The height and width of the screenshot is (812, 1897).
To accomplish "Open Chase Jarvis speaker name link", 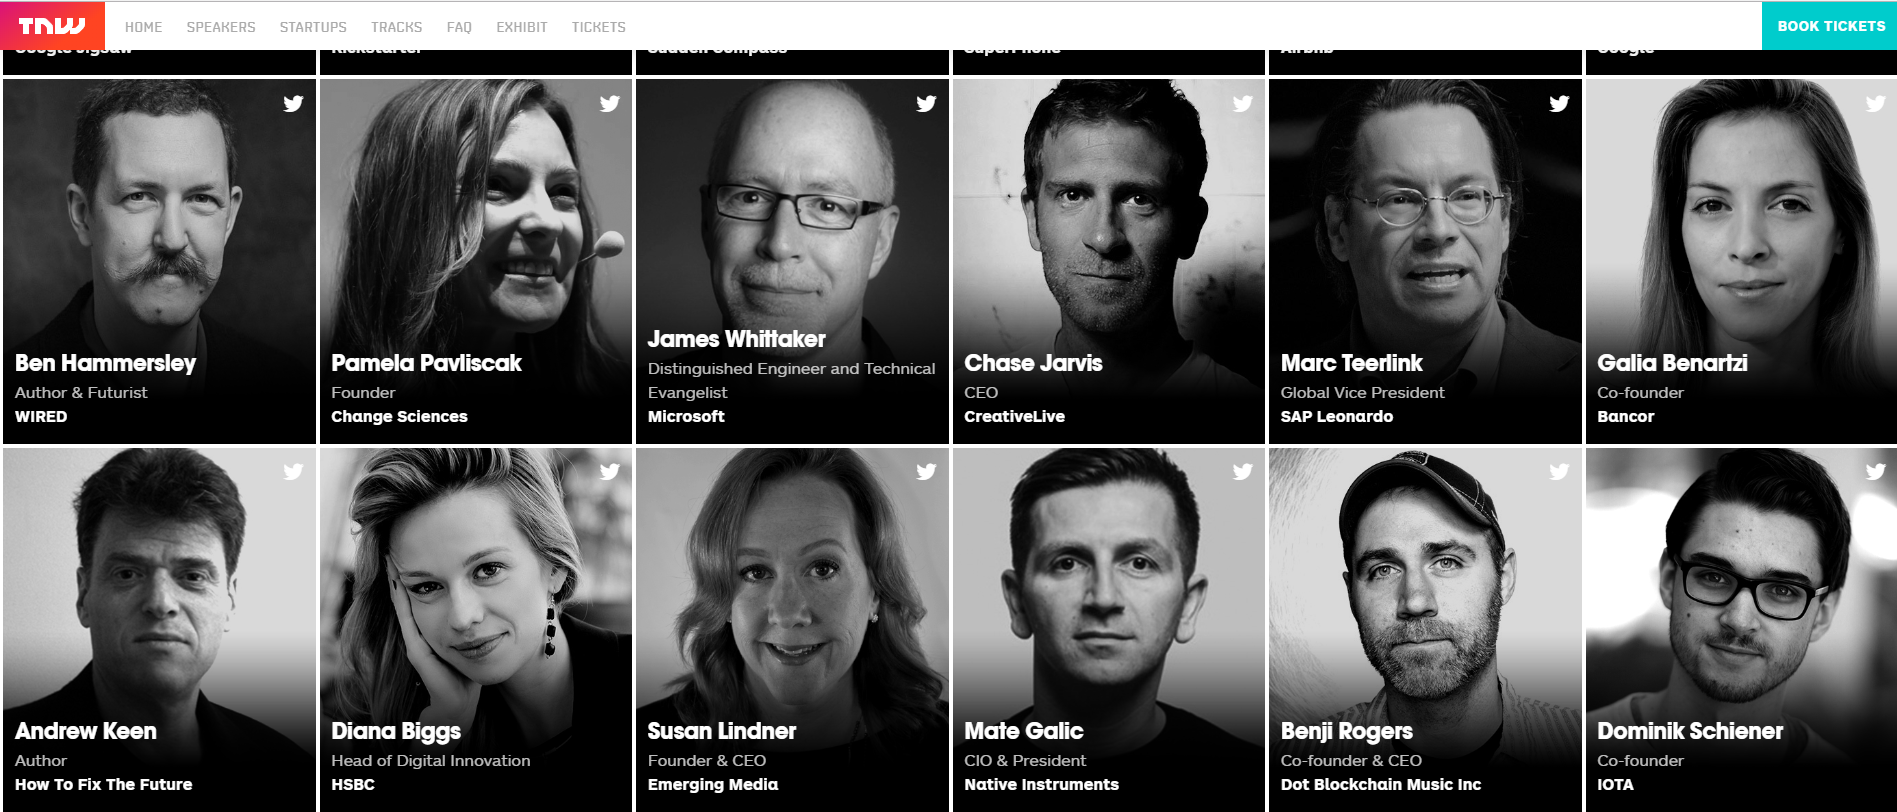I will pos(1033,363).
